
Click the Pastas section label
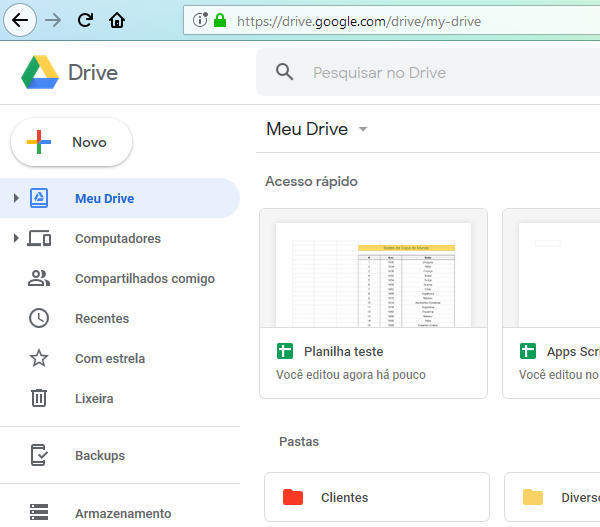299,442
